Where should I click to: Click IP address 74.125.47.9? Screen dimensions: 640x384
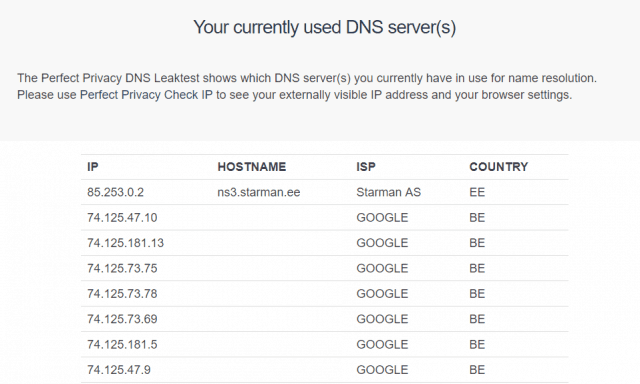coord(119,370)
